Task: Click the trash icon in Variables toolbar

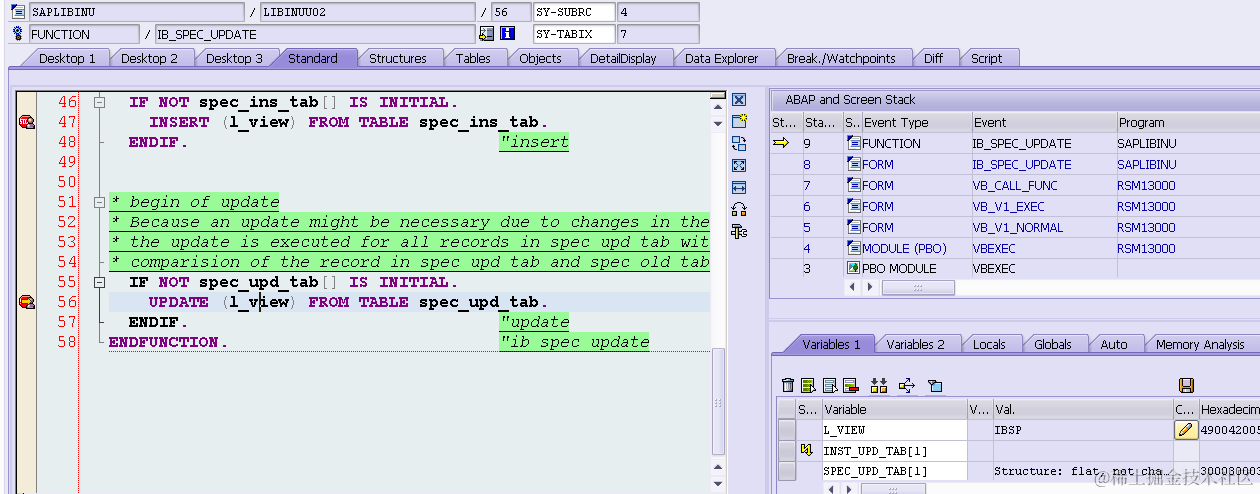Action: point(788,385)
